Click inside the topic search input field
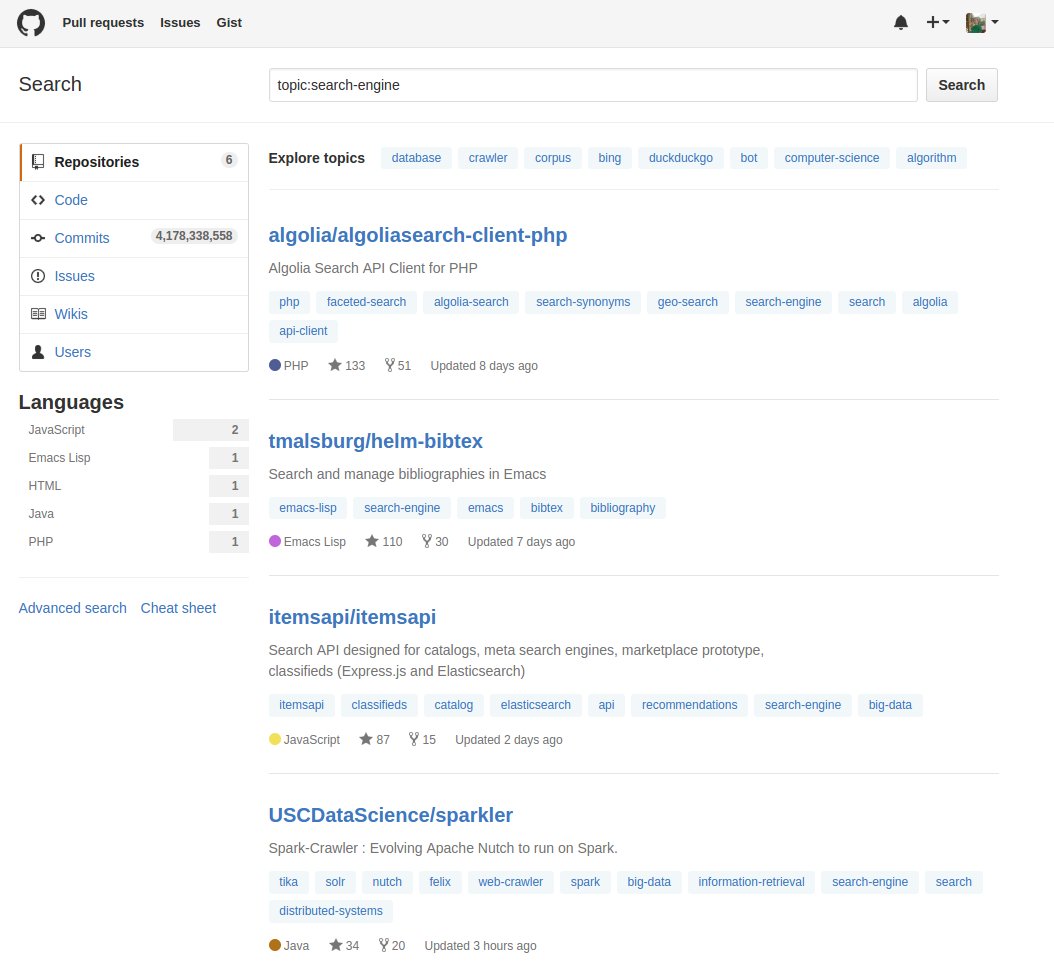The height and width of the screenshot is (967, 1054). point(592,85)
